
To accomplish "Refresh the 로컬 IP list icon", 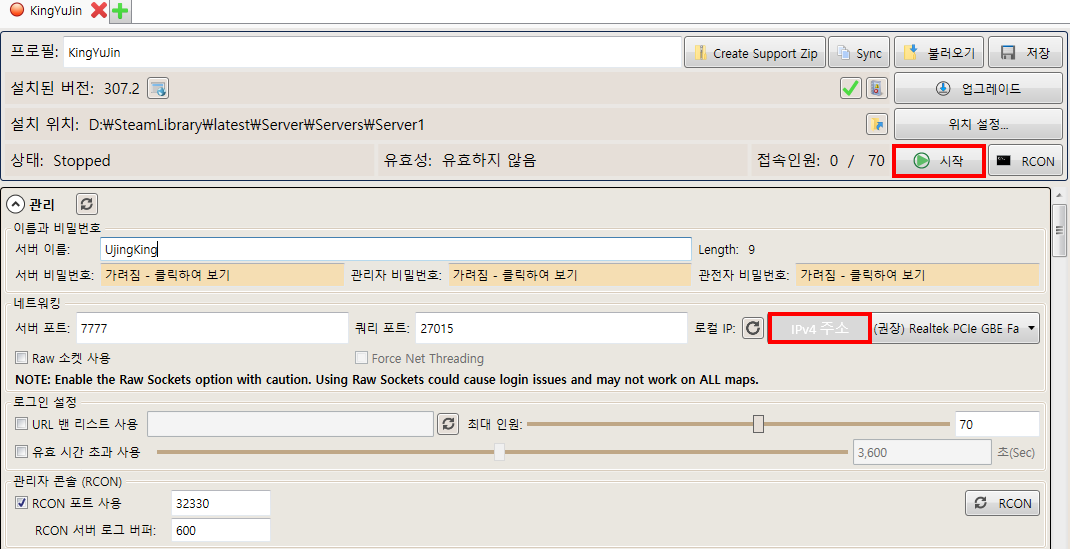I will tap(753, 329).
